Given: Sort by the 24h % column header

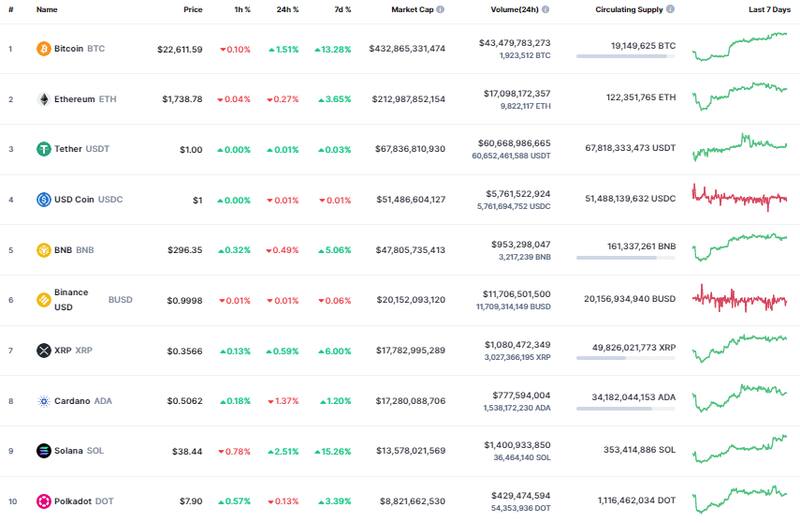Looking at the screenshot, I should pyautogui.click(x=289, y=9).
